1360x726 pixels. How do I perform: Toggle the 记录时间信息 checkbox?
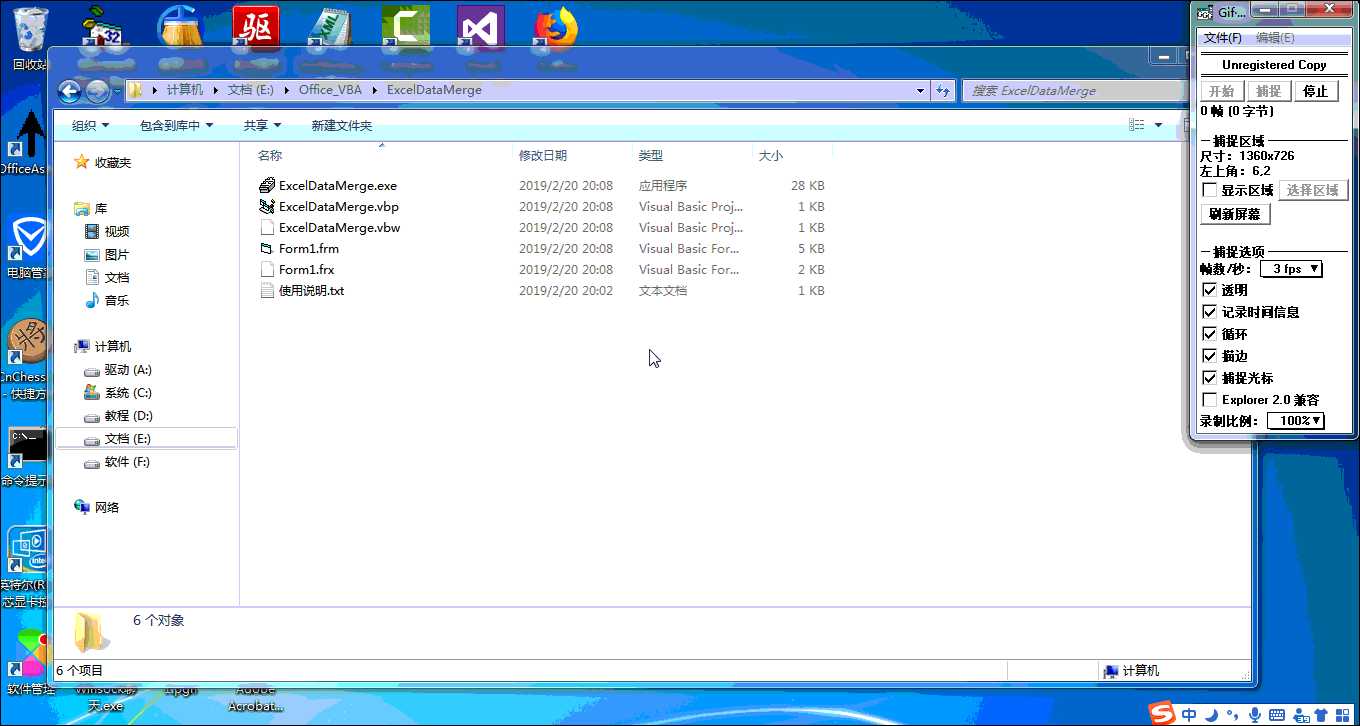pyautogui.click(x=1210, y=312)
